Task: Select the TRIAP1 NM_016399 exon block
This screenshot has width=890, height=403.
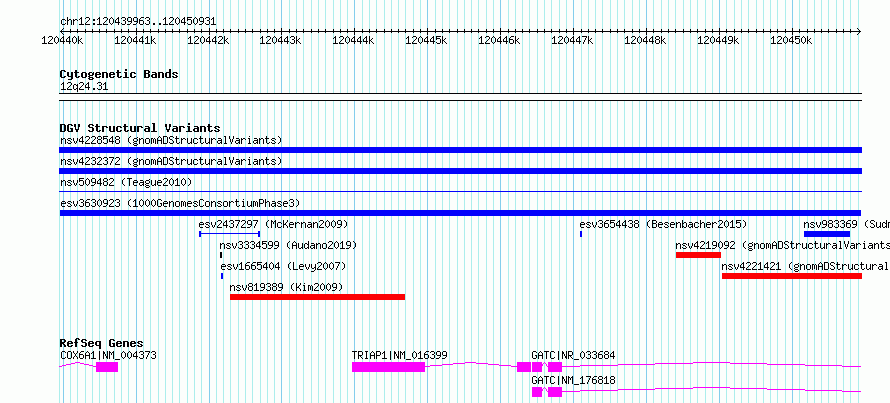Action: click(x=388, y=367)
